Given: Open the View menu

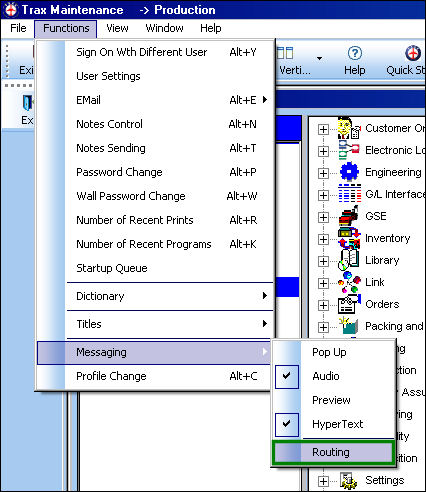Looking at the screenshot, I should 117,28.
